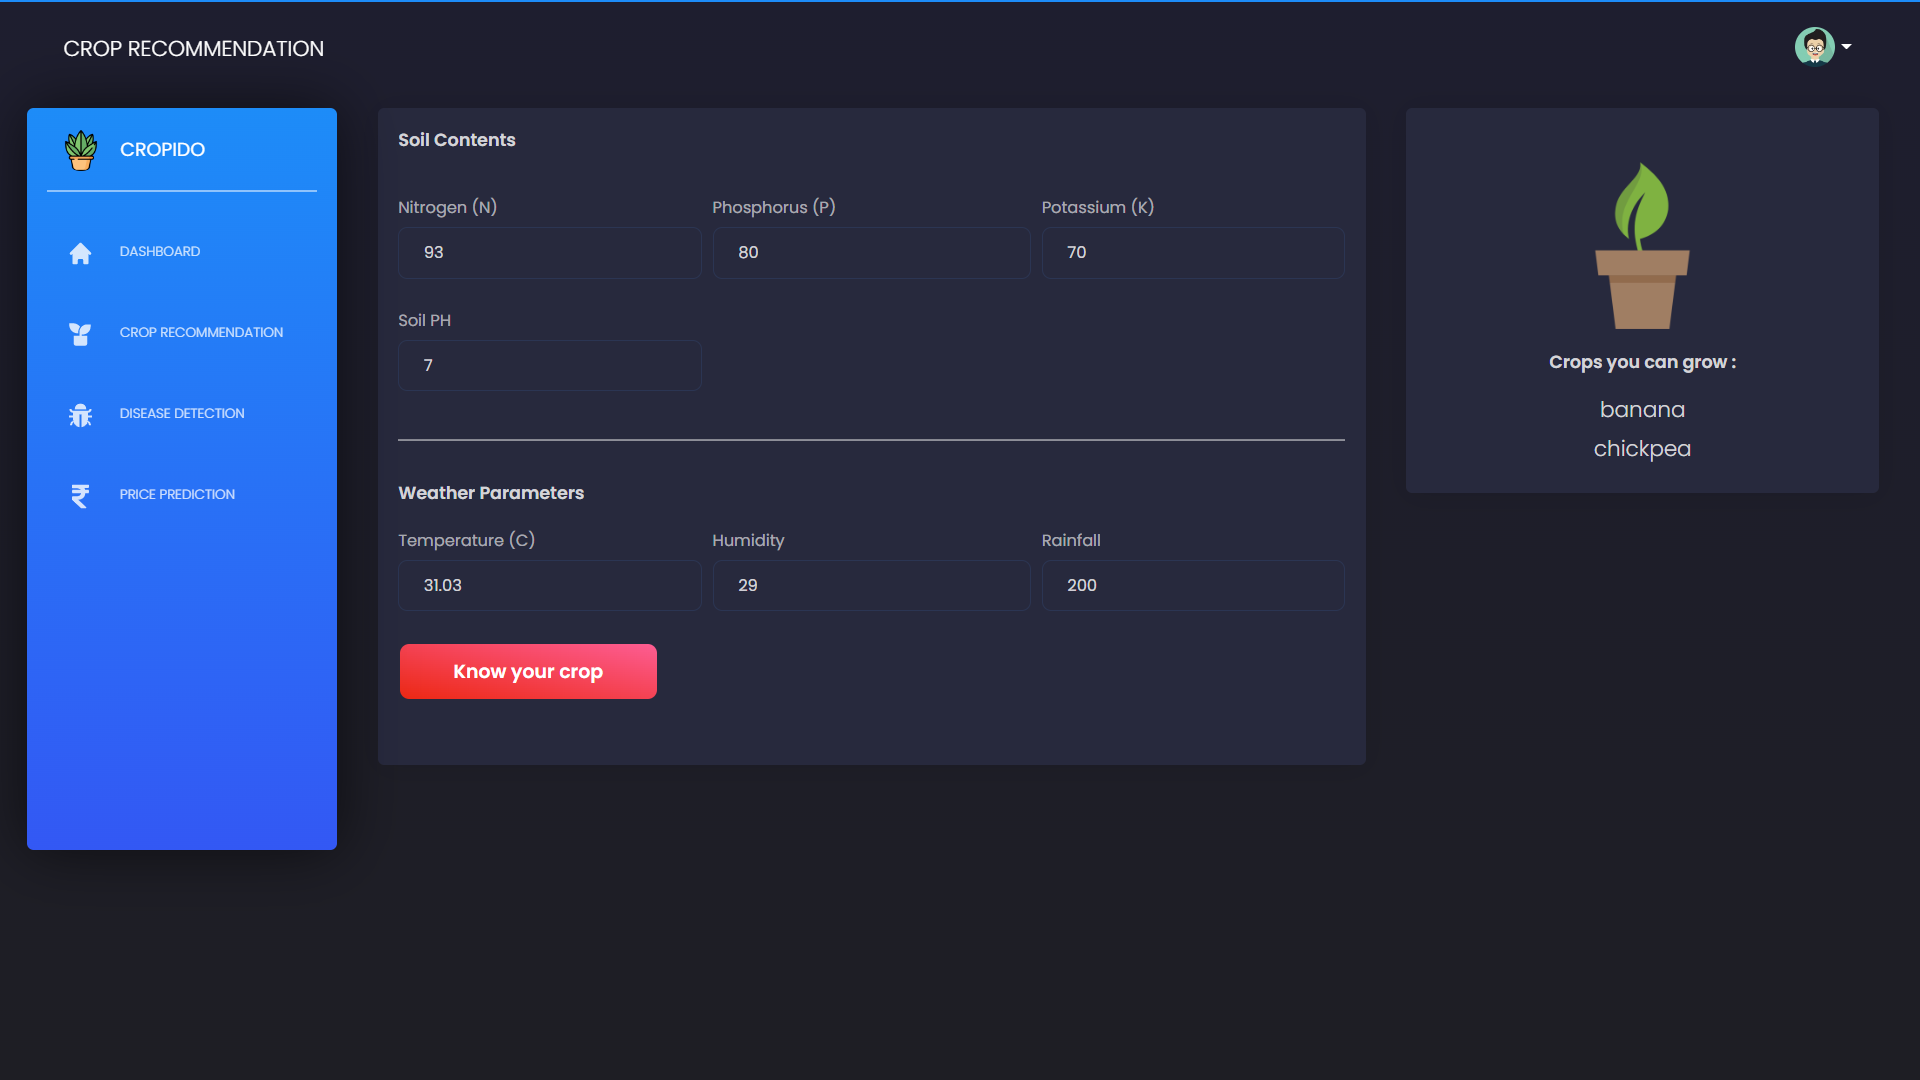This screenshot has width=1920, height=1080.
Task: Select the CROPIDO plant logo icon
Action: click(x=80, y=150)
